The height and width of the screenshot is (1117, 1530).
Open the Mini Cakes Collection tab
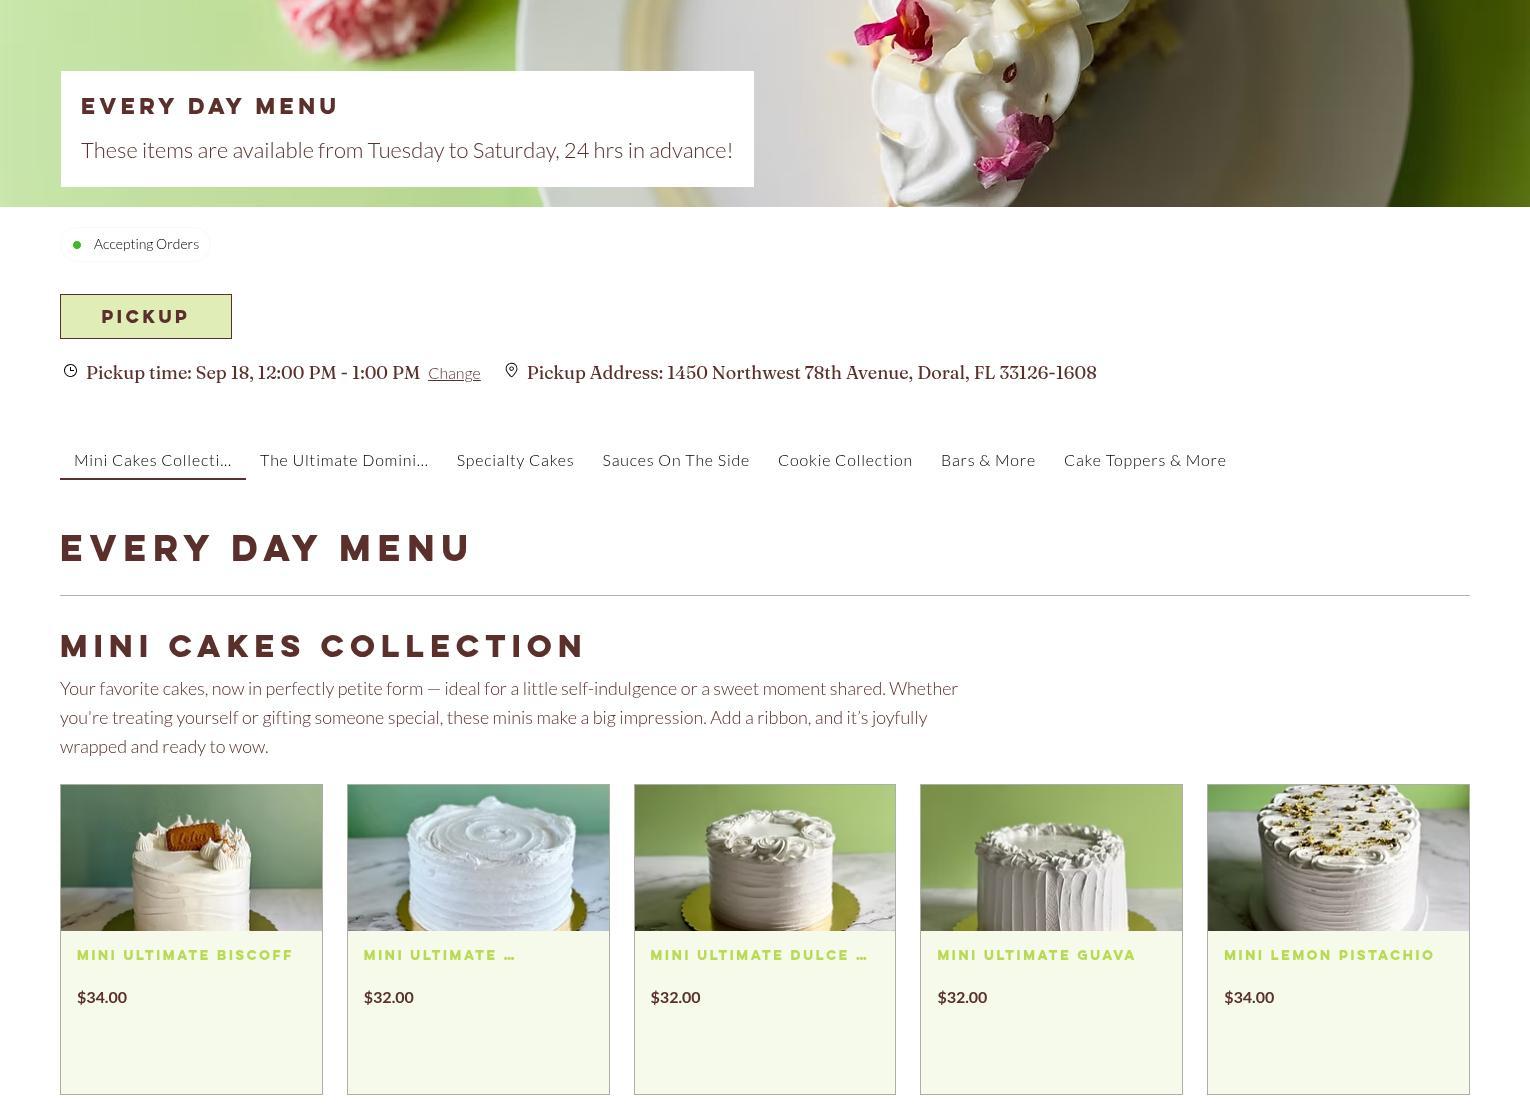pos(152,460)
